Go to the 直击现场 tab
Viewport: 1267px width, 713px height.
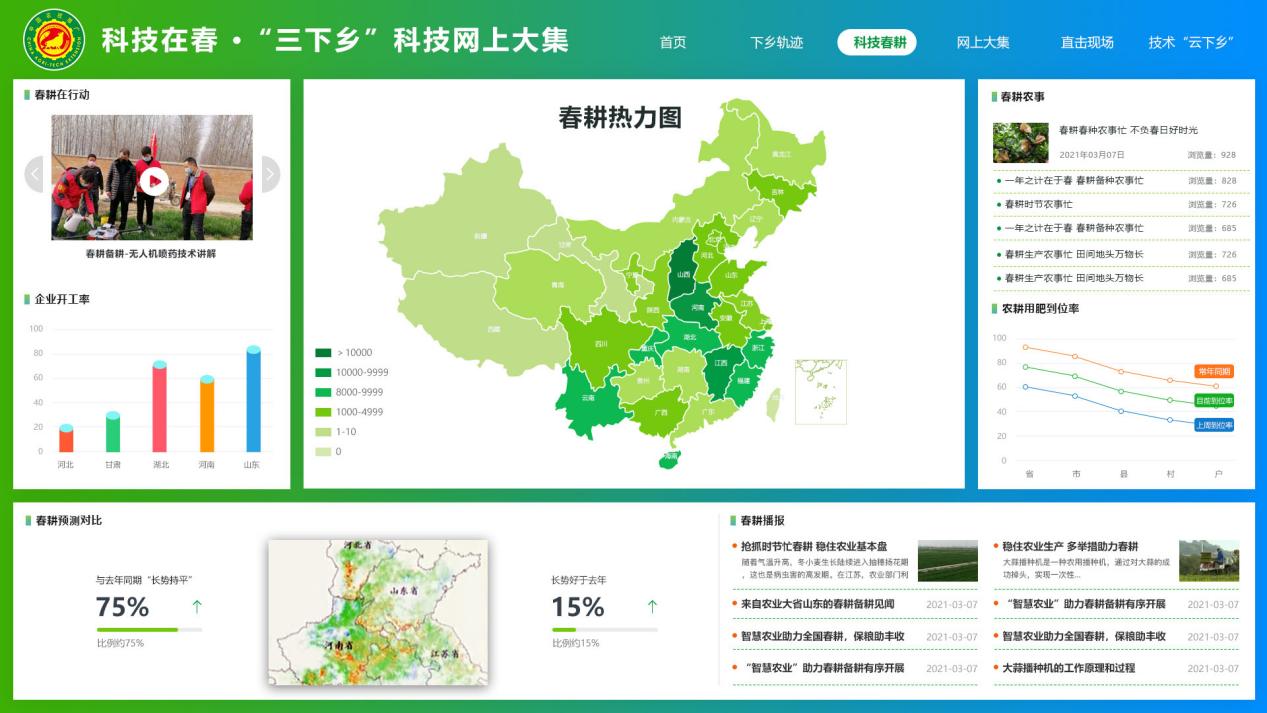pyautogui.click(x=1087, y=42)
